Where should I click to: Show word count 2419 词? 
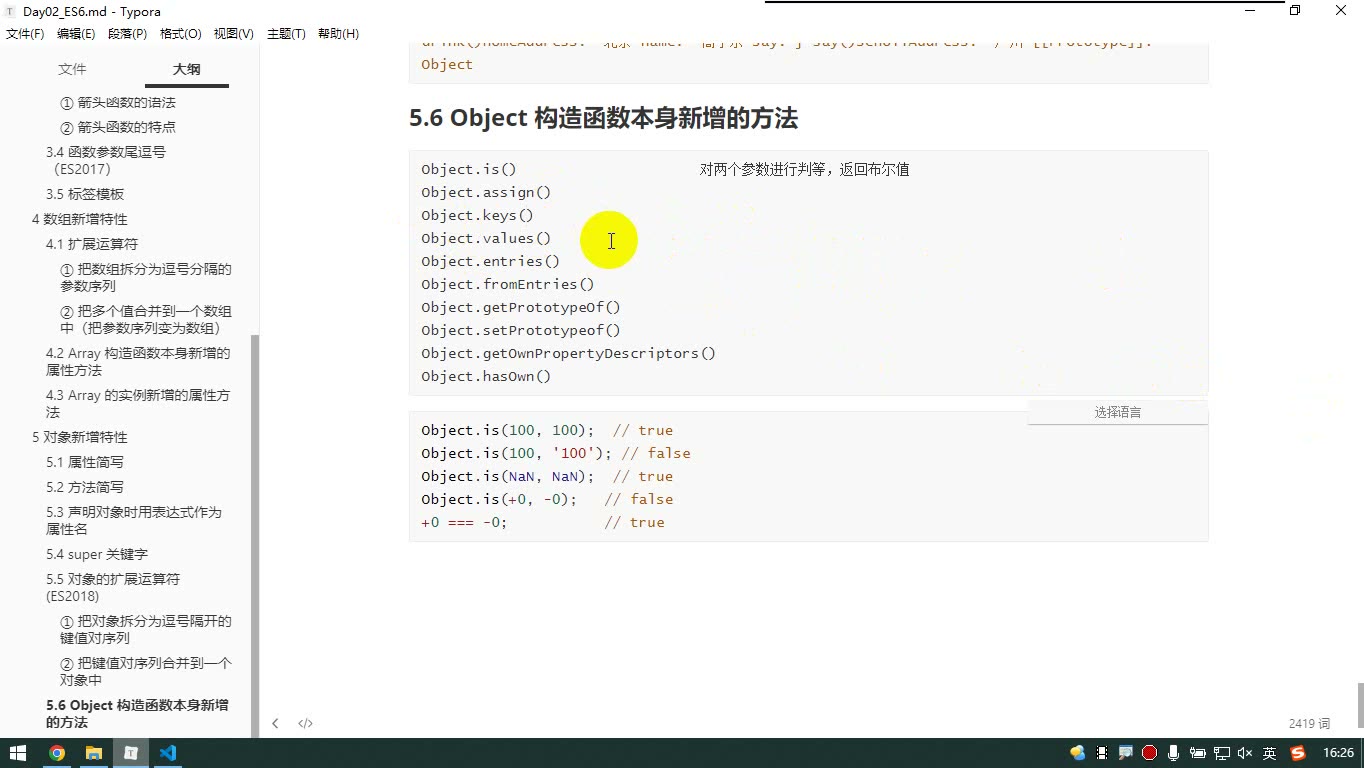(x=1309, y=723)
